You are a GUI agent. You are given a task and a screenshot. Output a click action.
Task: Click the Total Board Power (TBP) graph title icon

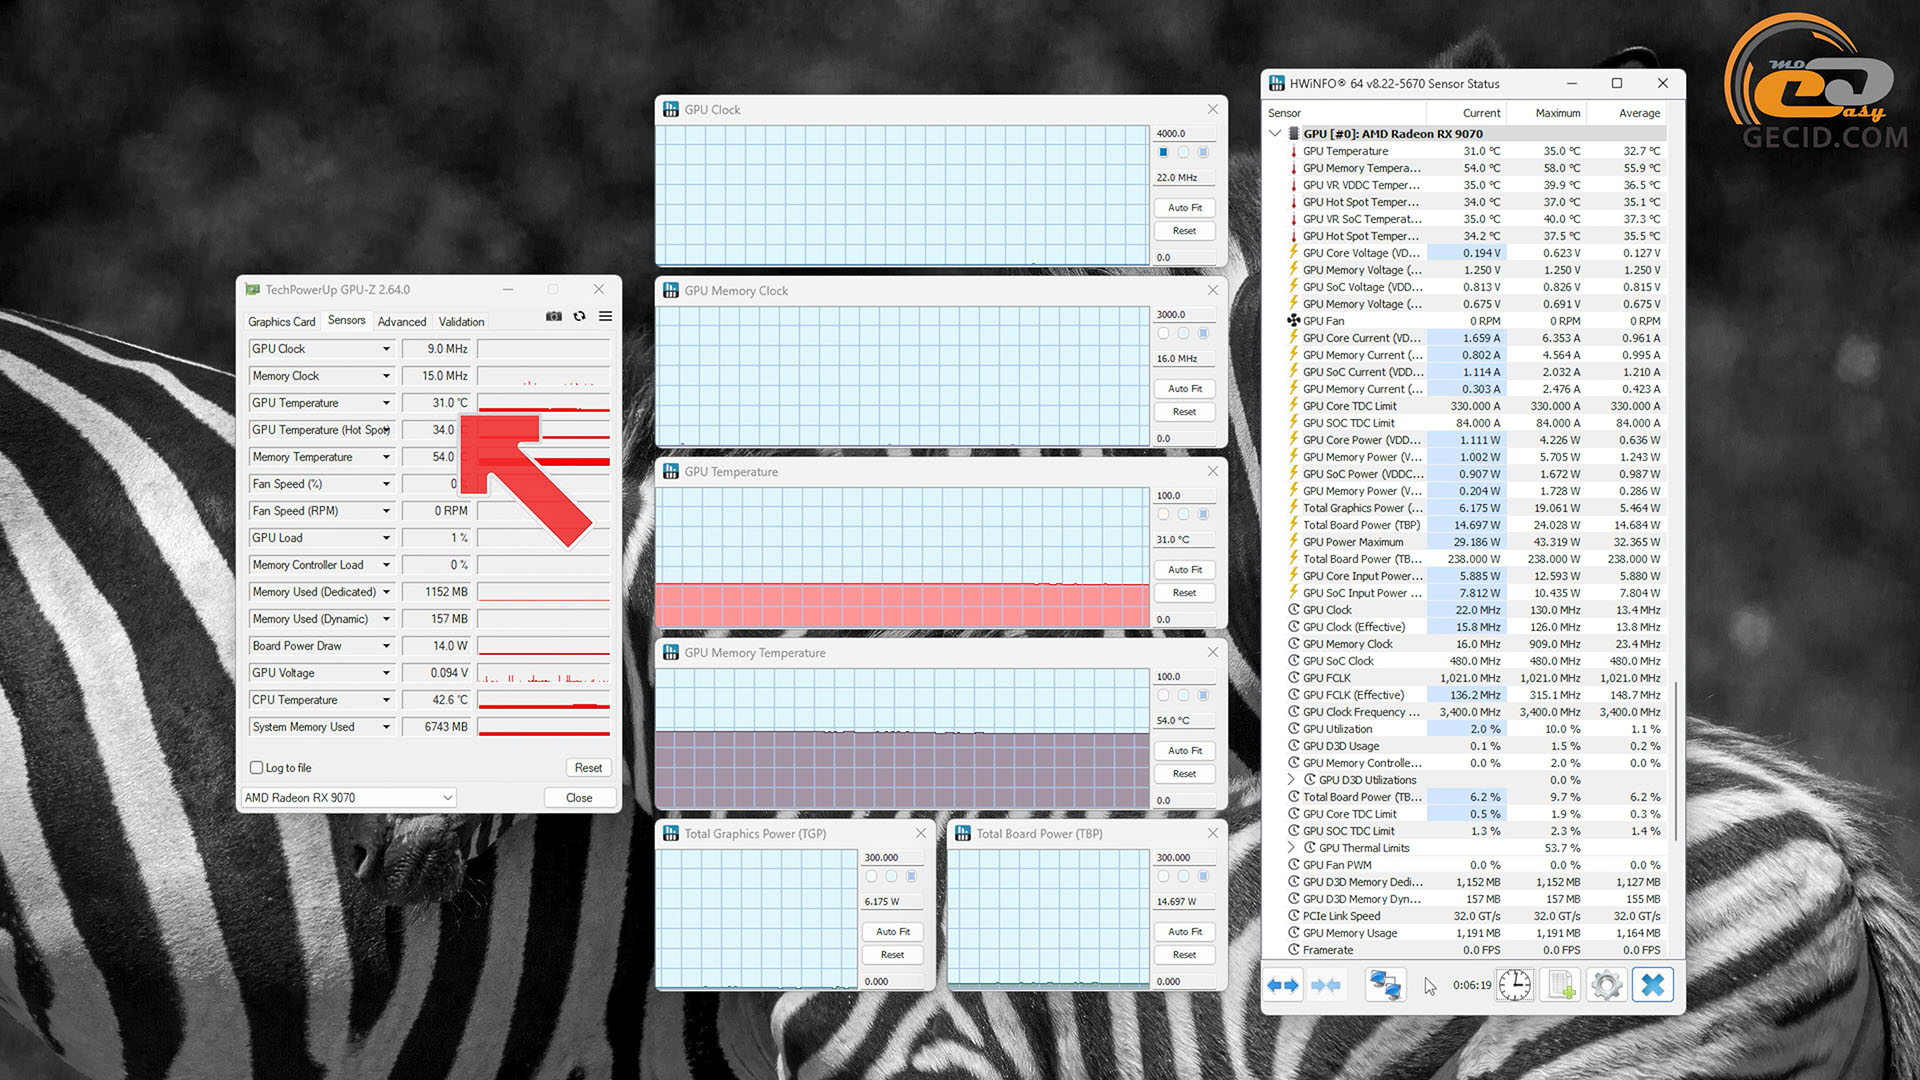point(963,833)
